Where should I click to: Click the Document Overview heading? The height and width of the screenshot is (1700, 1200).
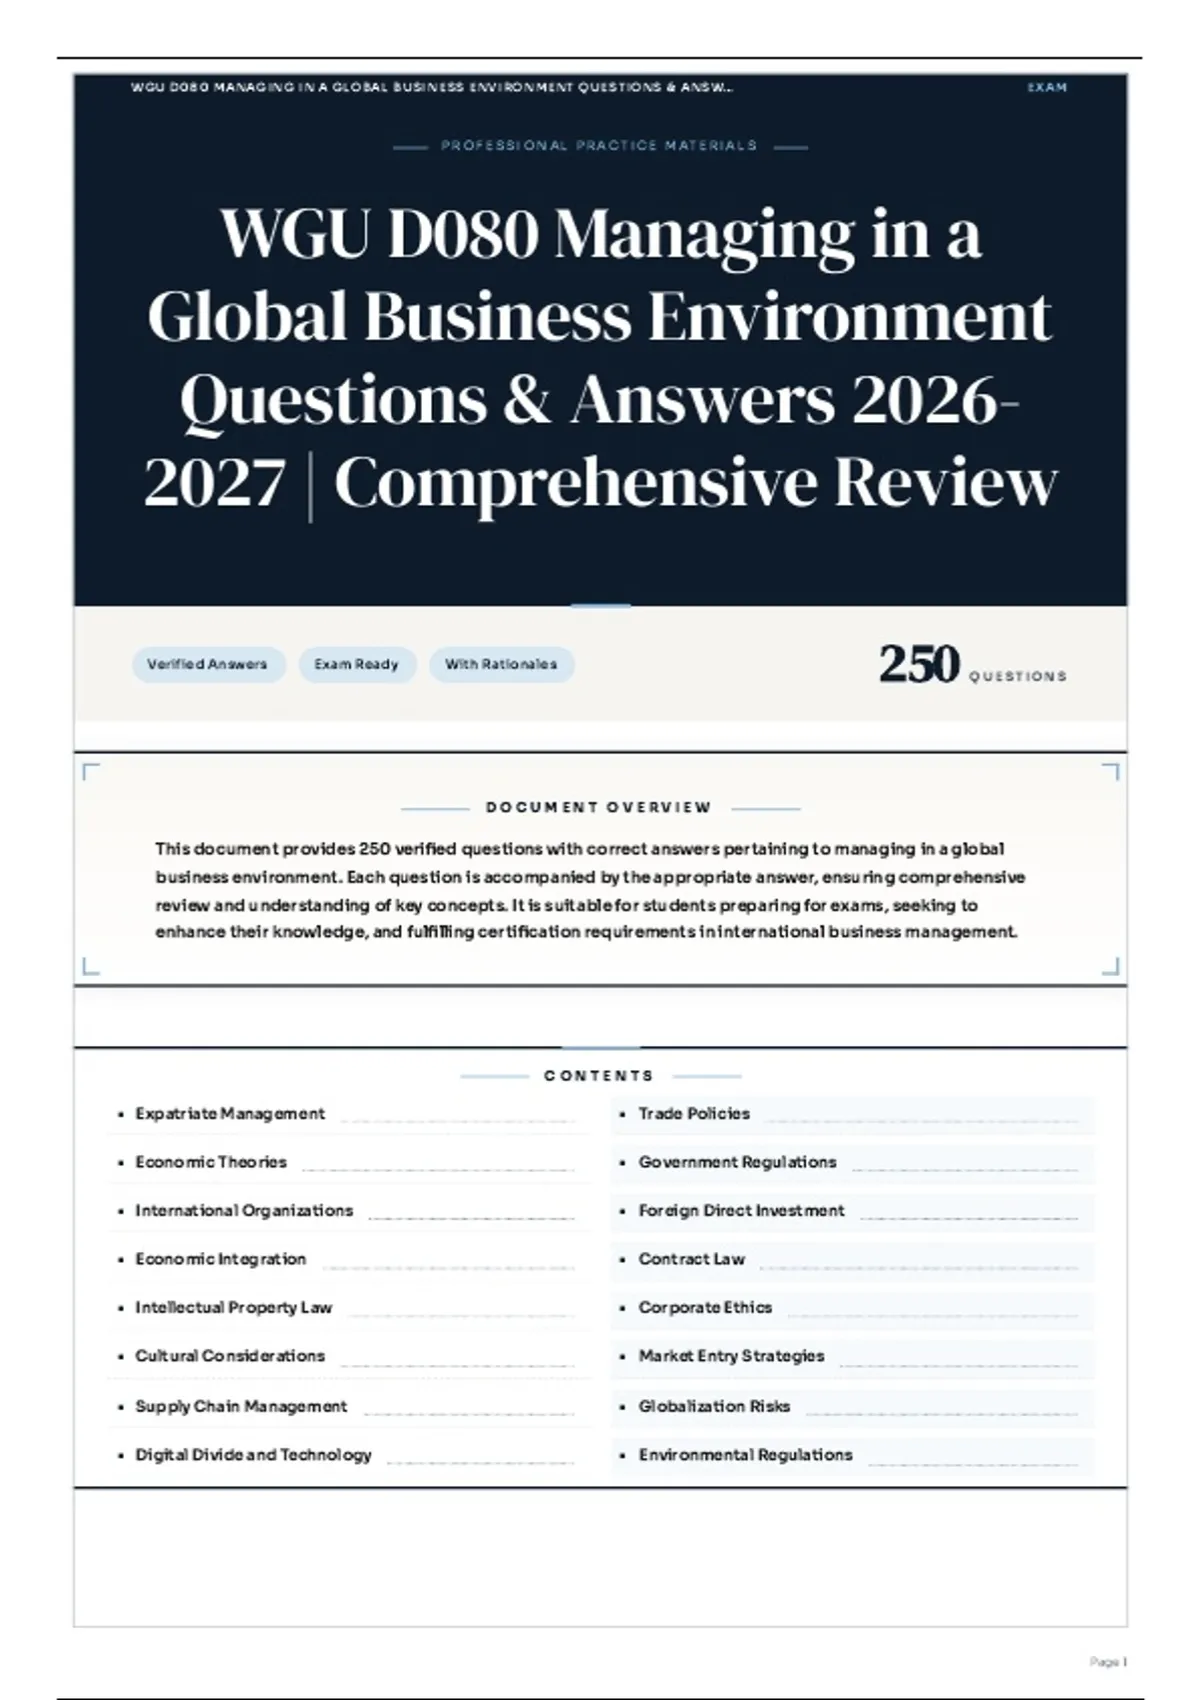[599, 807]
